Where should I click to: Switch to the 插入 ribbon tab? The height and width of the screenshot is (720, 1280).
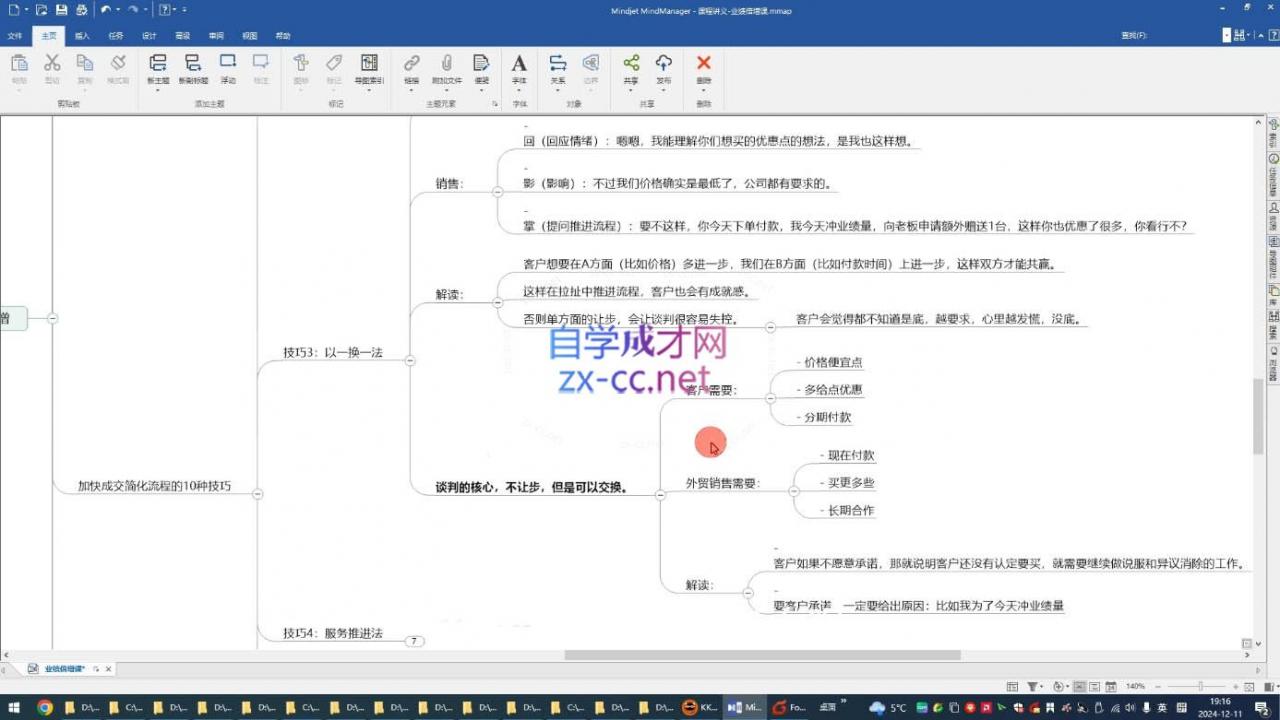(x=82, y=36)
